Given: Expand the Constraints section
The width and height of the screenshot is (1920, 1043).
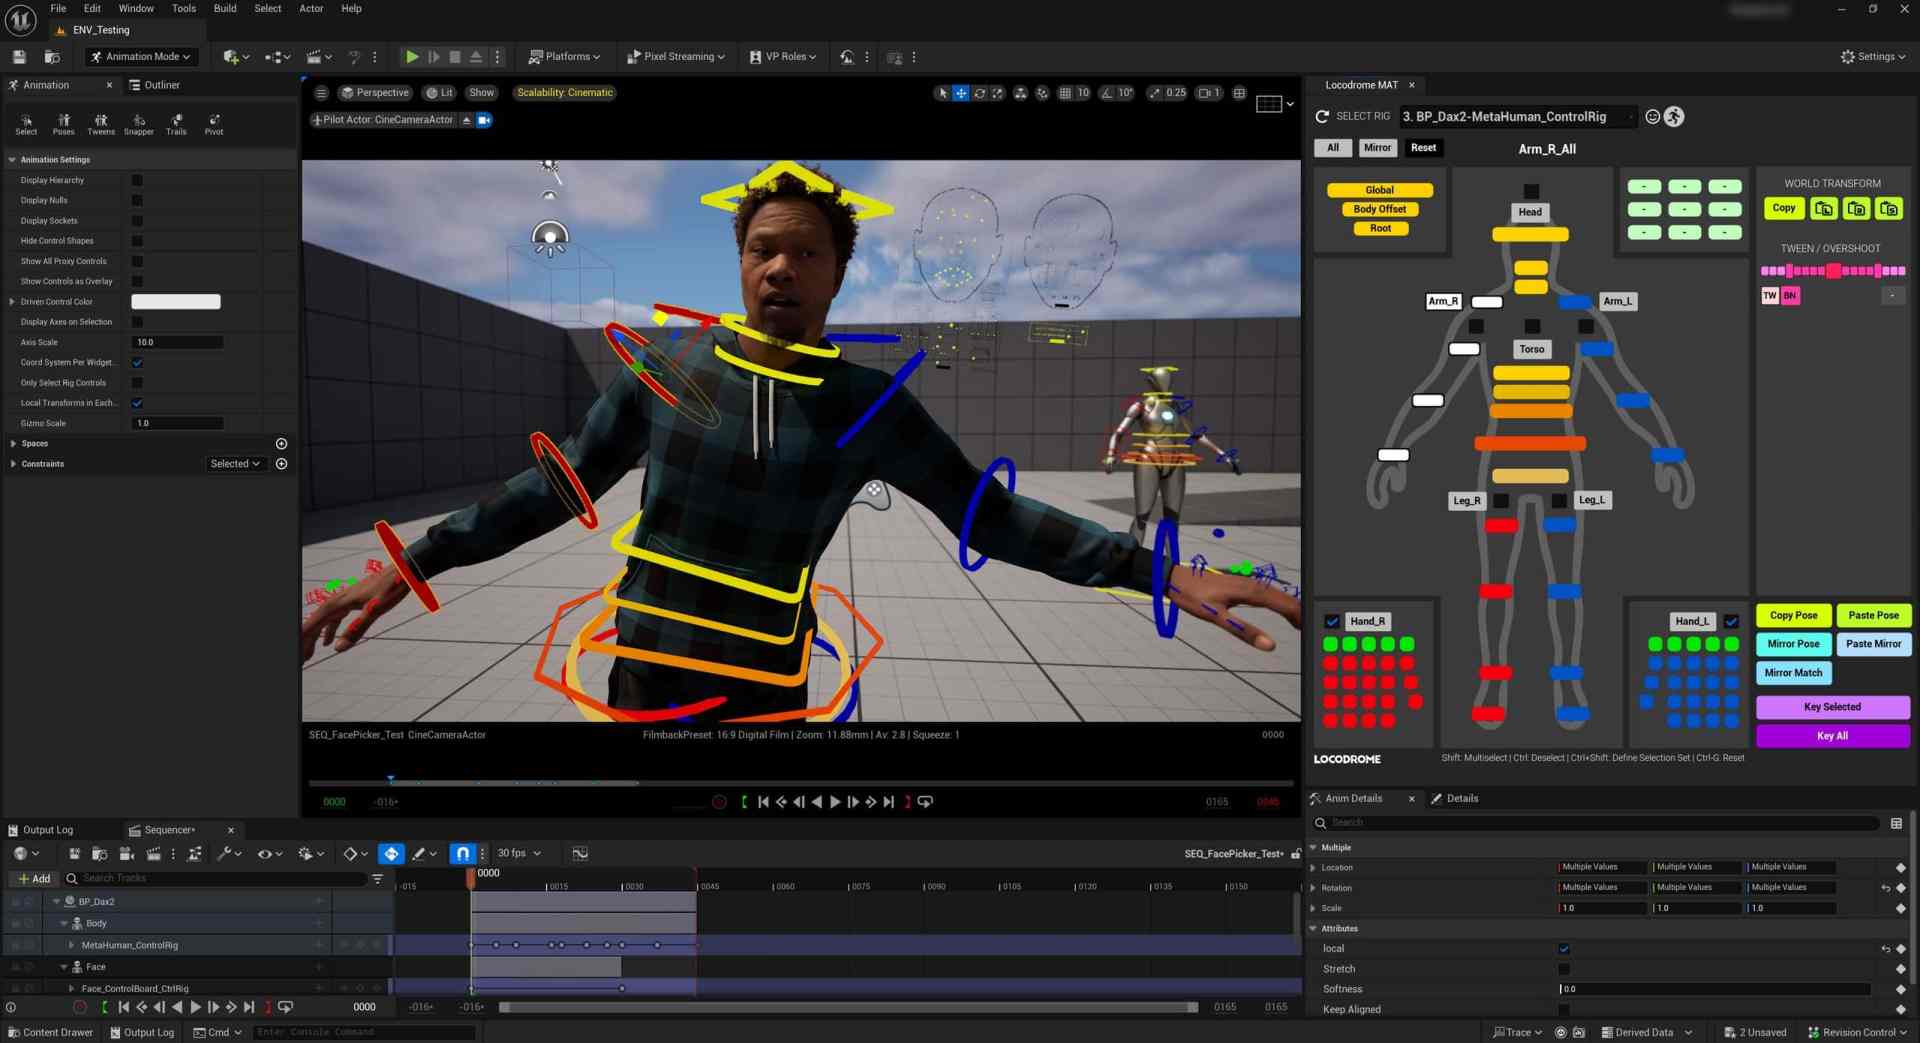Looking at the screenshot, I should coord(13,464).
